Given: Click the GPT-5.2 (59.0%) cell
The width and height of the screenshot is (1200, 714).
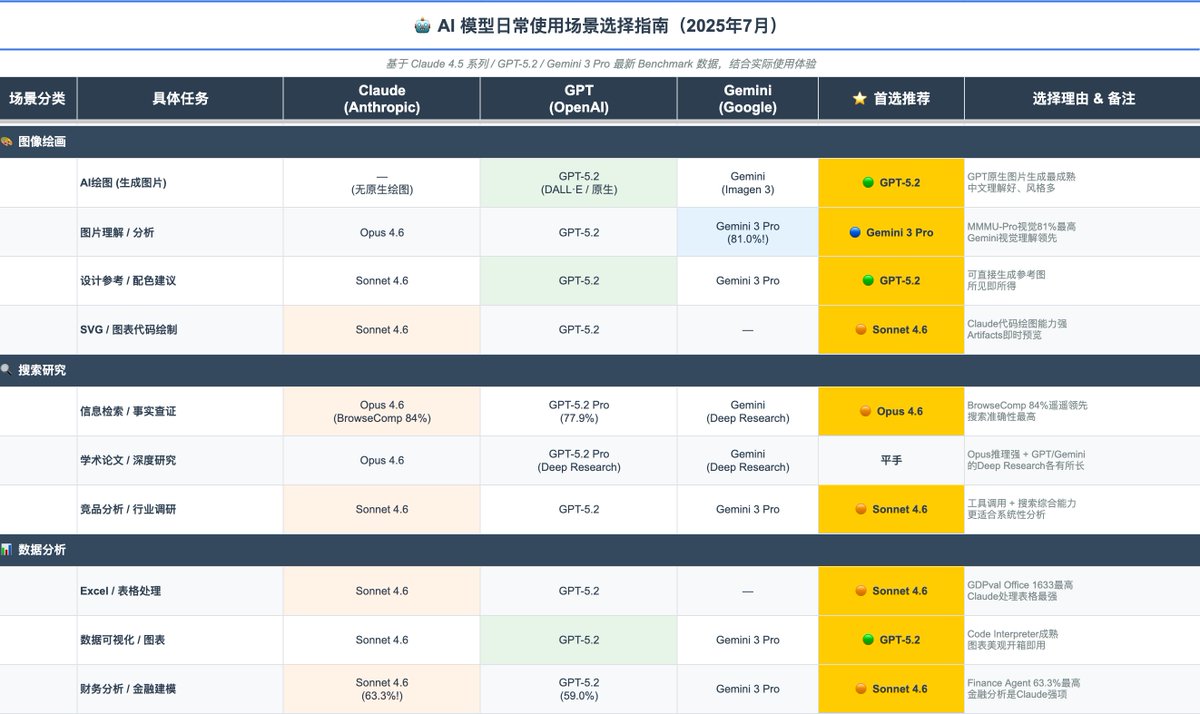Looking at the screenshot, I should 579,689.
